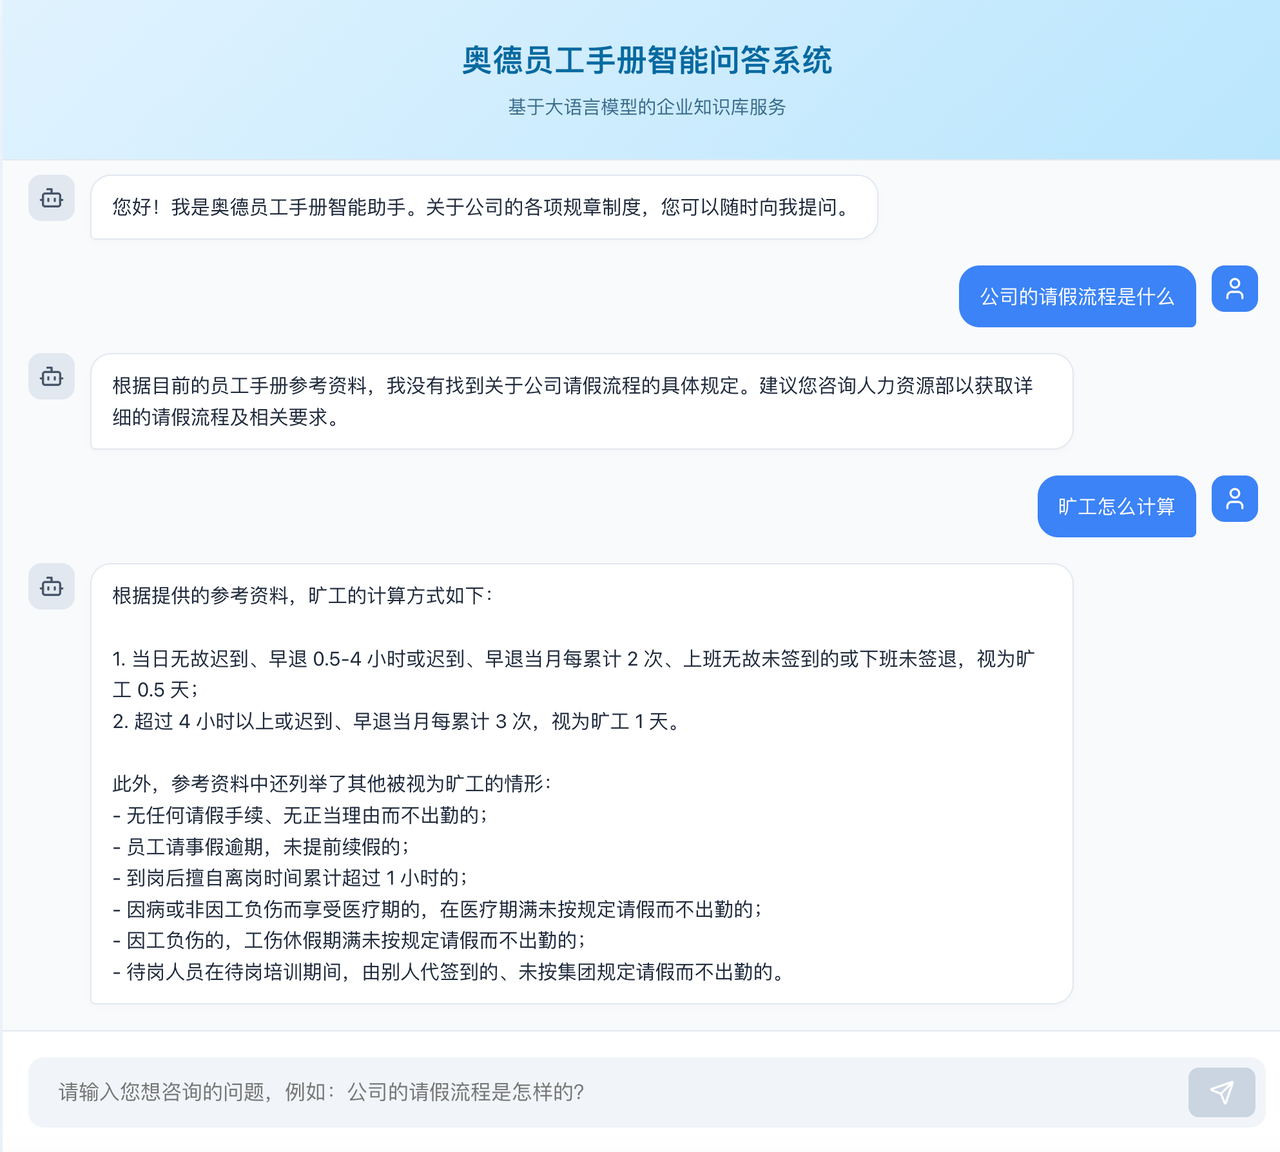Select the user message 旷工怎么计算

1116,506
